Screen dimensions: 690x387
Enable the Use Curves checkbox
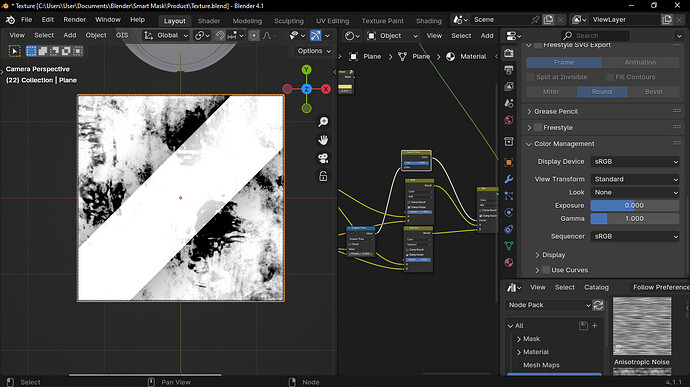(546, 270)
